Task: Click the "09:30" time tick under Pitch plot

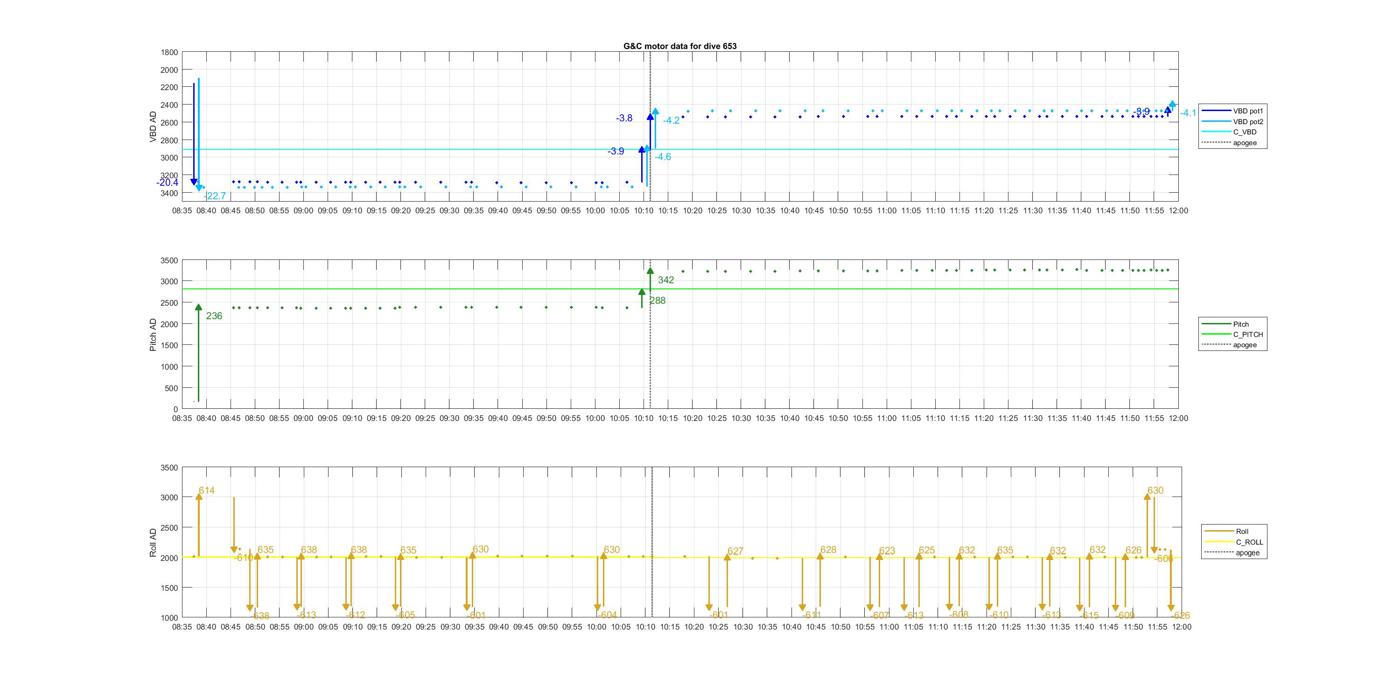Action: pos(449,418)
